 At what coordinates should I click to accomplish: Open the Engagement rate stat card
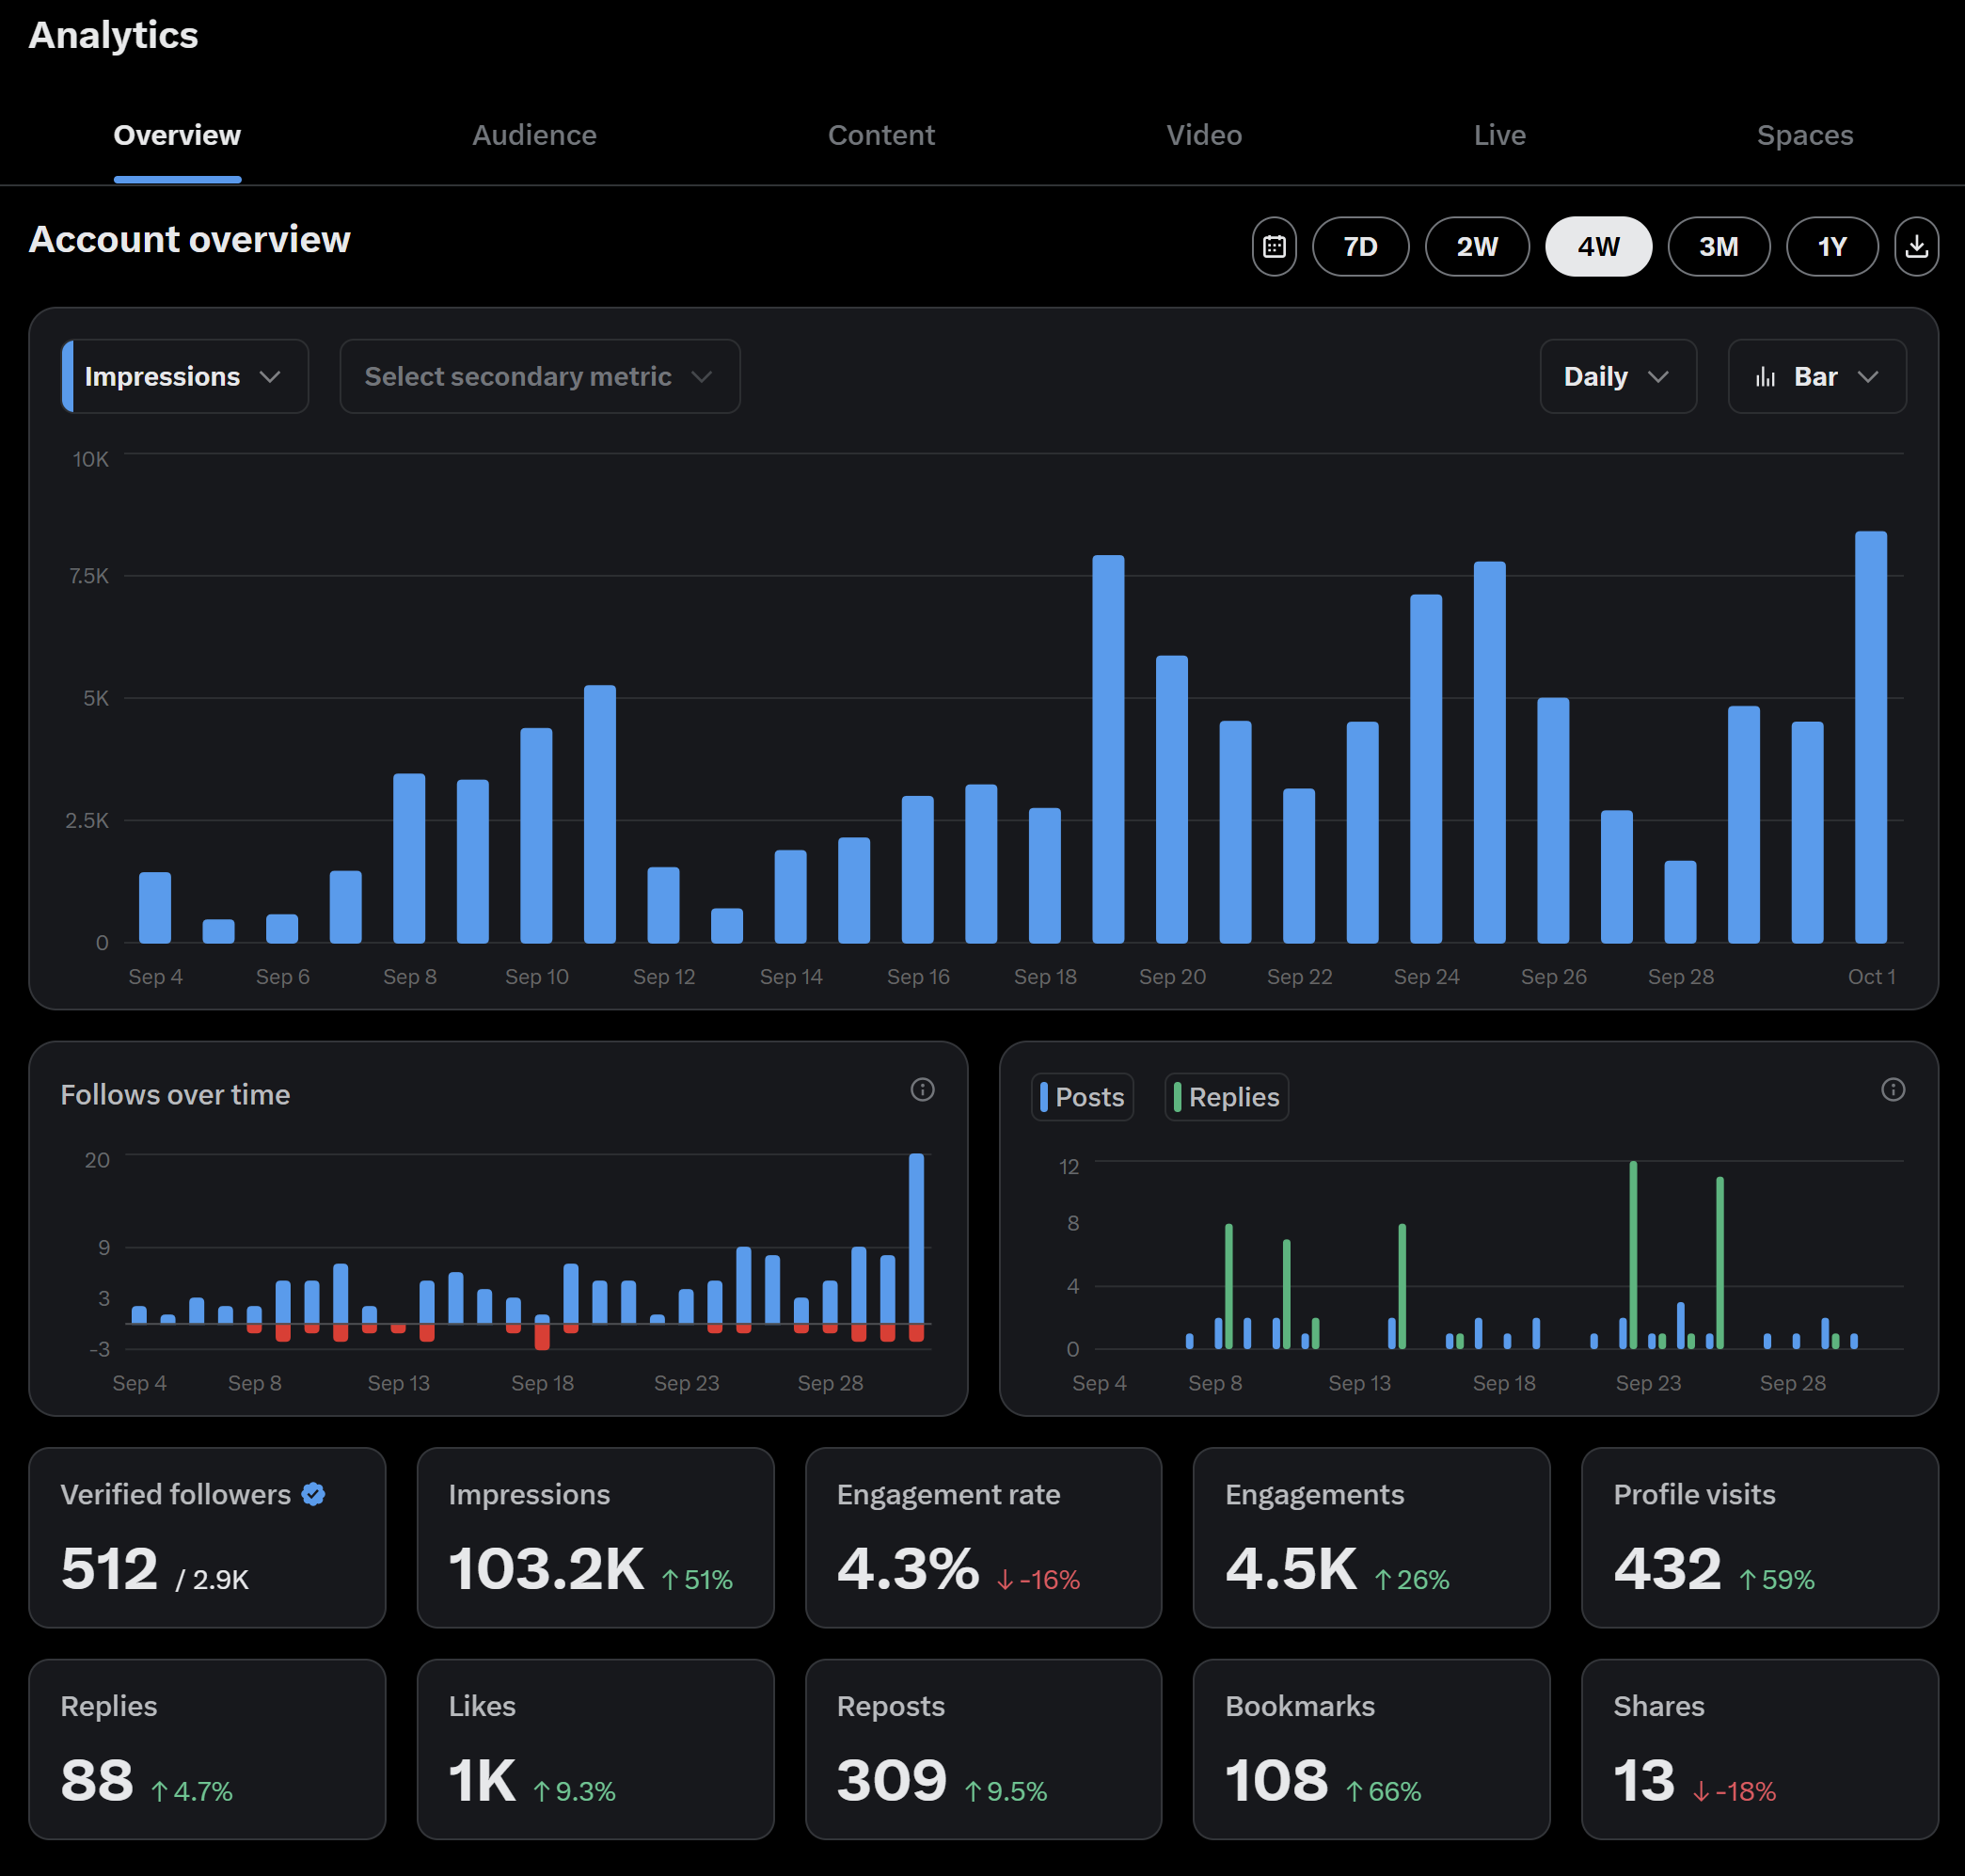point(982,1537)
